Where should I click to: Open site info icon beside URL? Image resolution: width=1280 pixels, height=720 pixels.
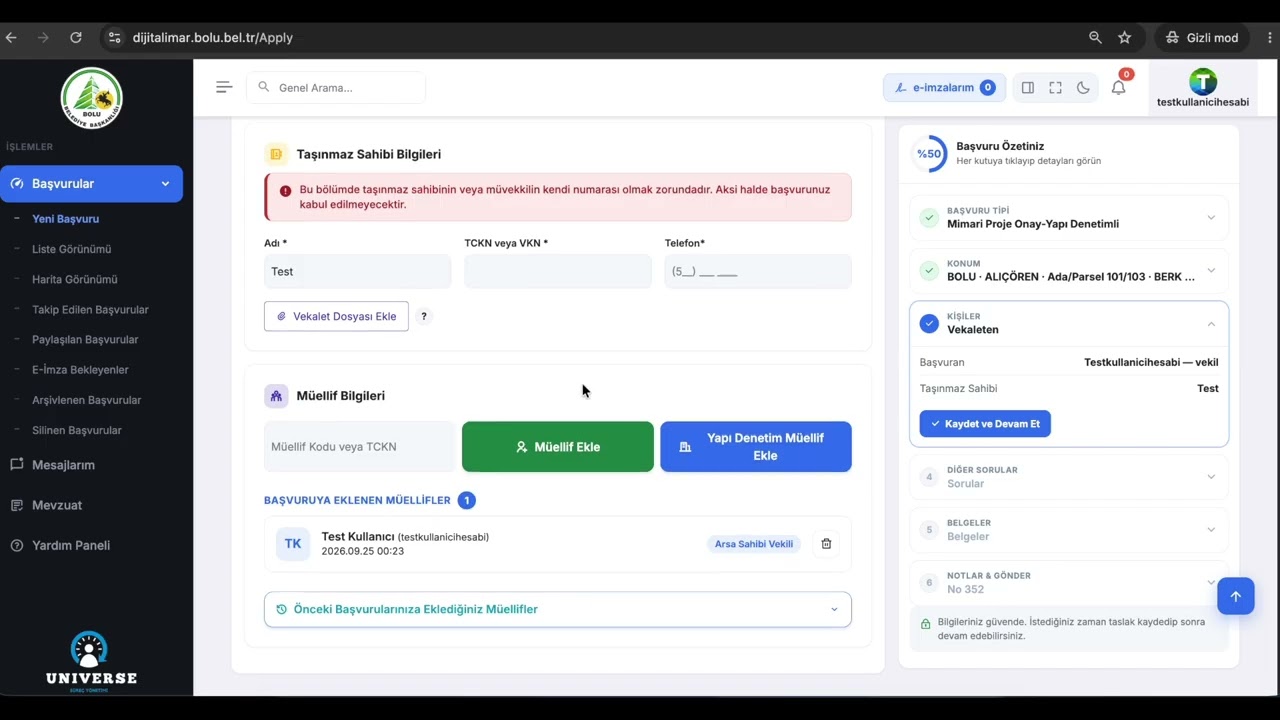tap(114, 37)
